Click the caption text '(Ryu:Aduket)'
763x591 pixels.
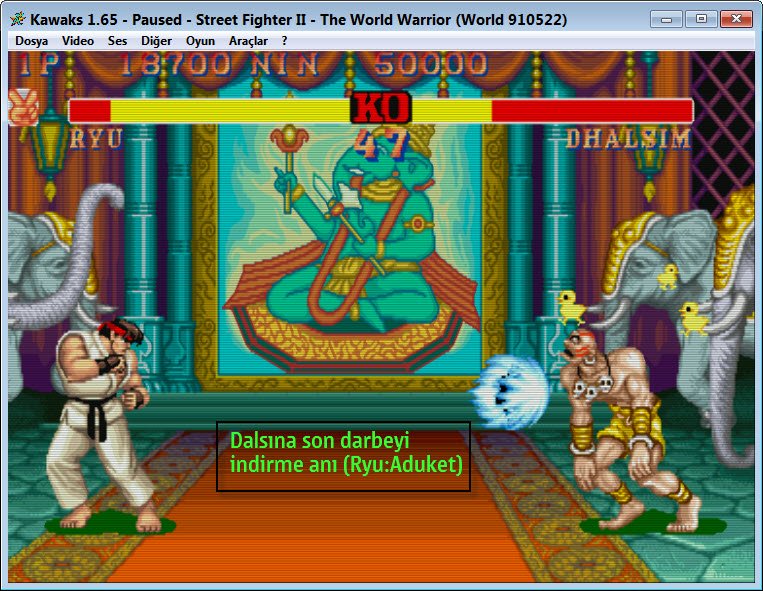[x=402, y=465]
